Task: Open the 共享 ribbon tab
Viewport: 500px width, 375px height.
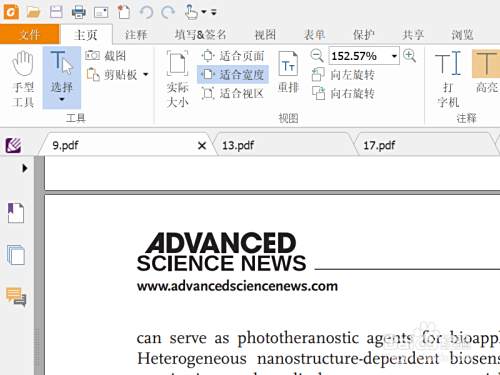Action: (x=413, y=34)
